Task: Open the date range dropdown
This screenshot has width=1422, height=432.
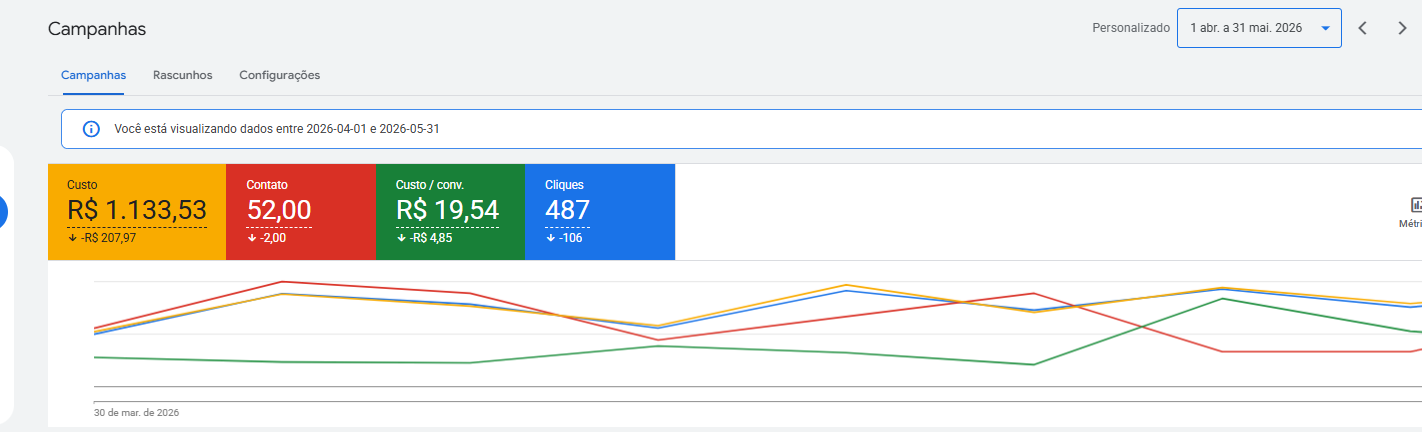Action: [x=1259, y=28]
